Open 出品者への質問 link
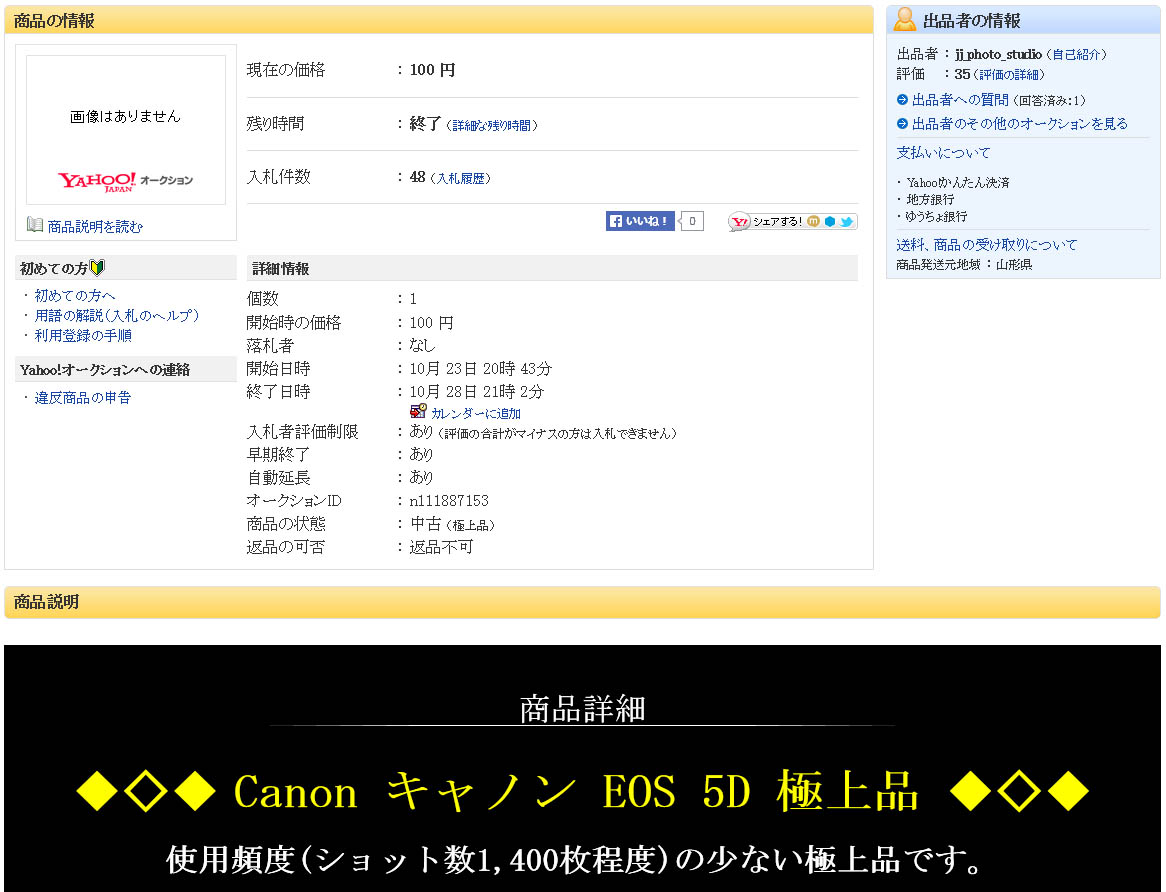The image size is (1166, 892). (x=960, y=100)
